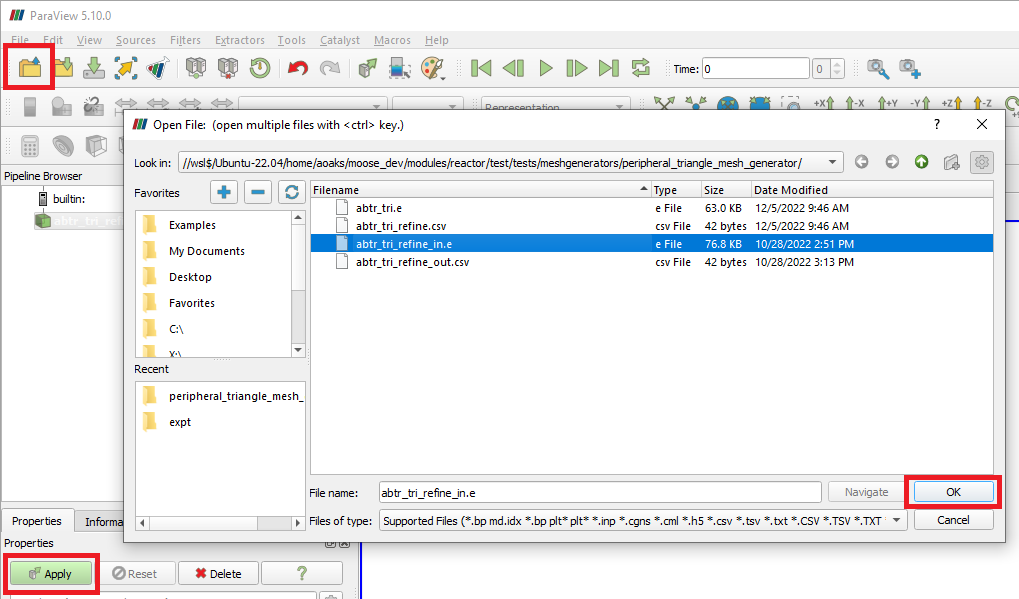Open the Macros menu
The width and height of the screenshot is (1019, 599).
click(x=392, y=40)
